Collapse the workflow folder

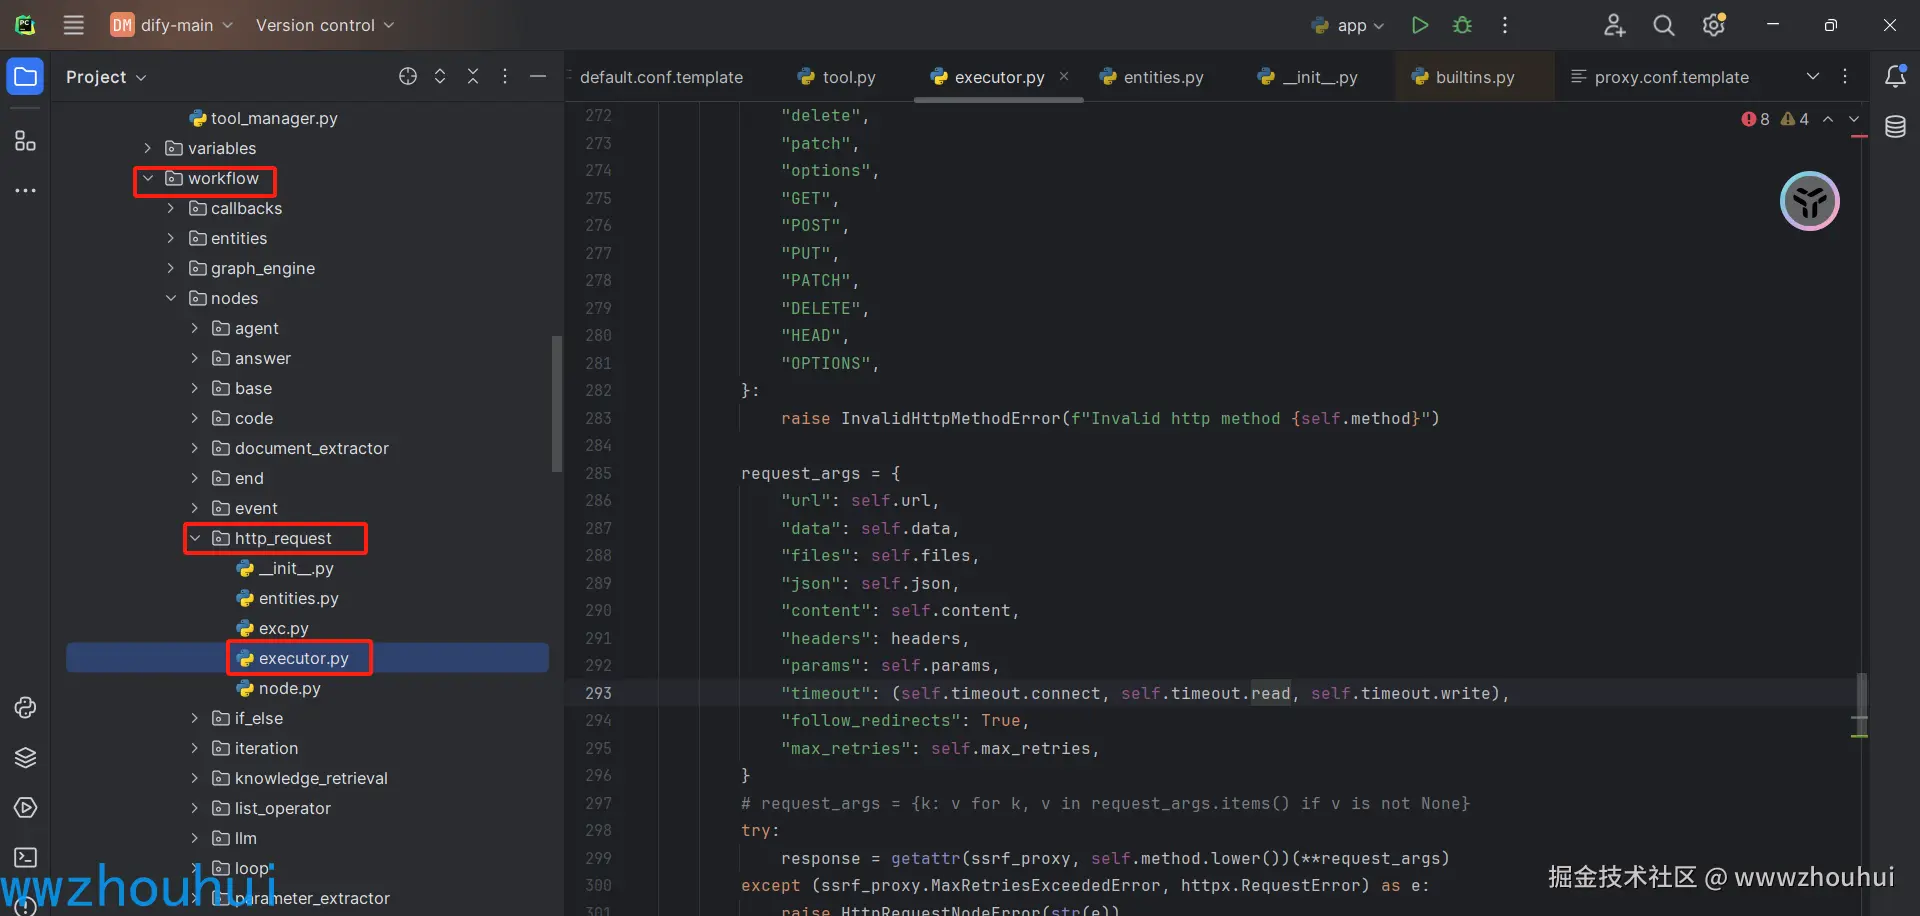coord(148,179)
